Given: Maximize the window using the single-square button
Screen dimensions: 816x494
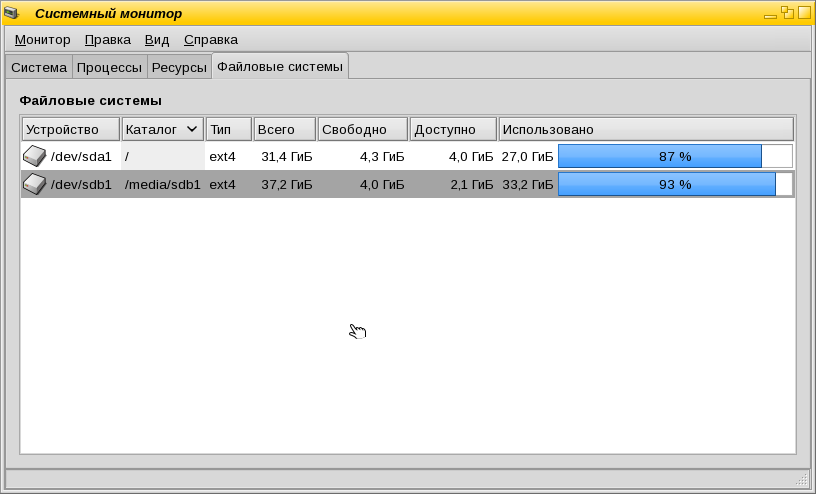Looking at the screenshot, I should point(805,12).
